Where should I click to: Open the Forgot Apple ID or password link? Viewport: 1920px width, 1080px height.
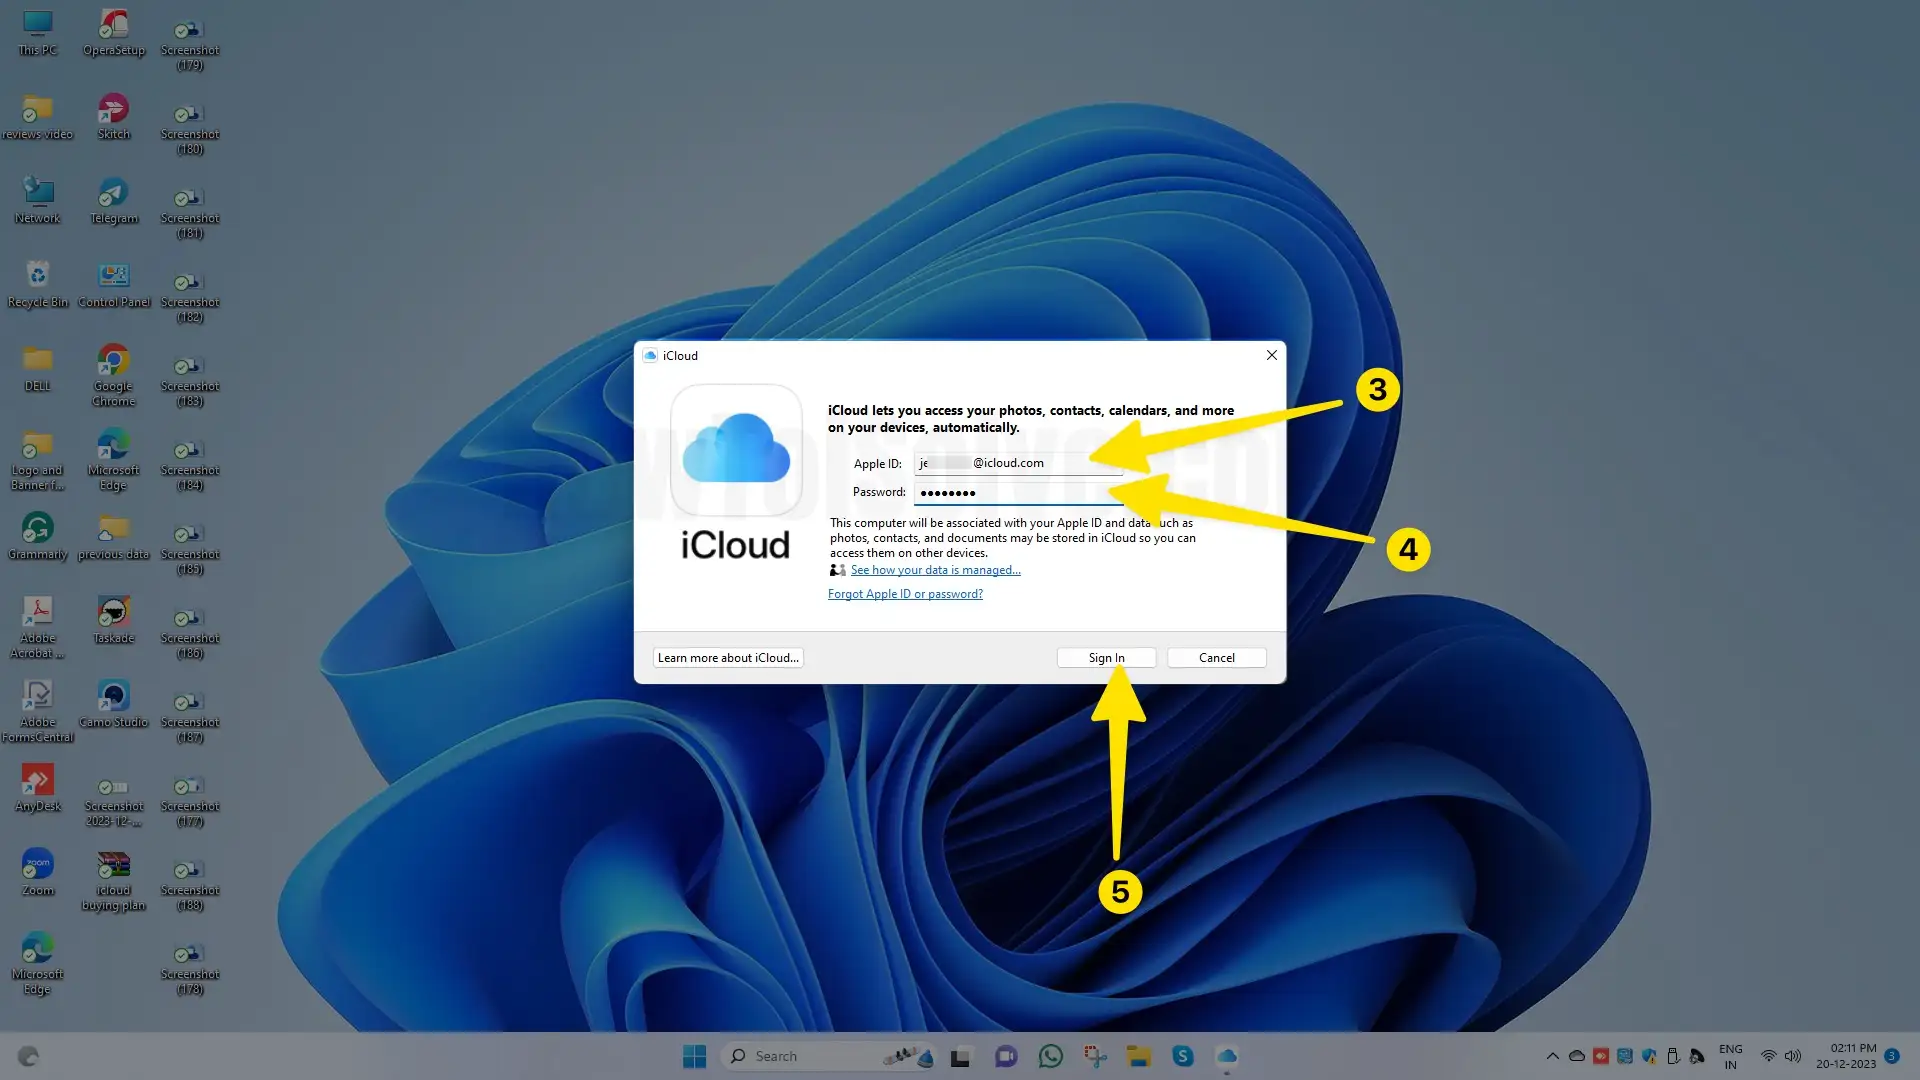pos(905,593)
